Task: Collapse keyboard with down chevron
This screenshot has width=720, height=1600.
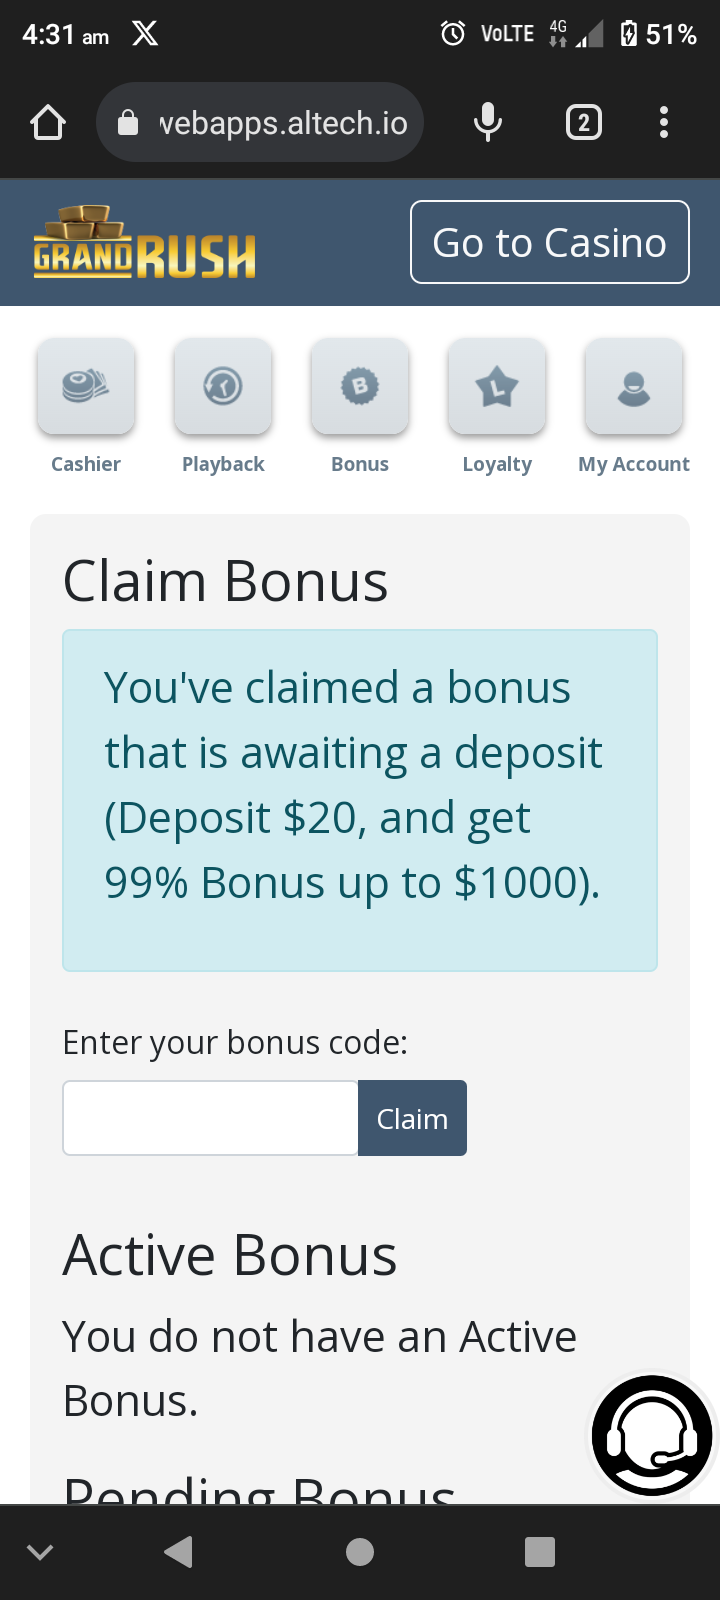Action: pyautogui.click(x=40, y=1552)
